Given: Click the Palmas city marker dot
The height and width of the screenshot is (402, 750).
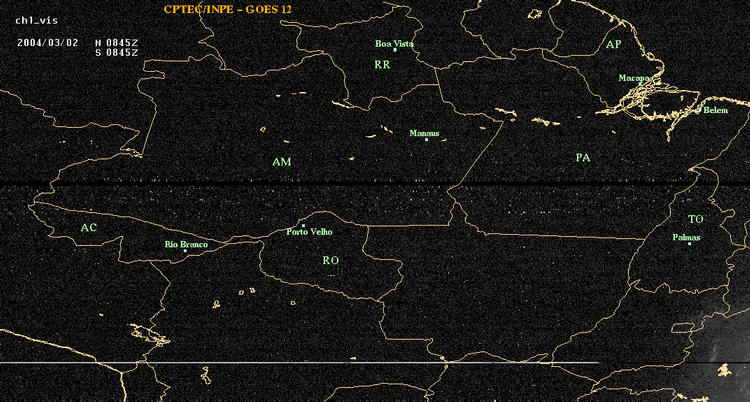Looking at the screenshot, I should [x=689, y=244].
